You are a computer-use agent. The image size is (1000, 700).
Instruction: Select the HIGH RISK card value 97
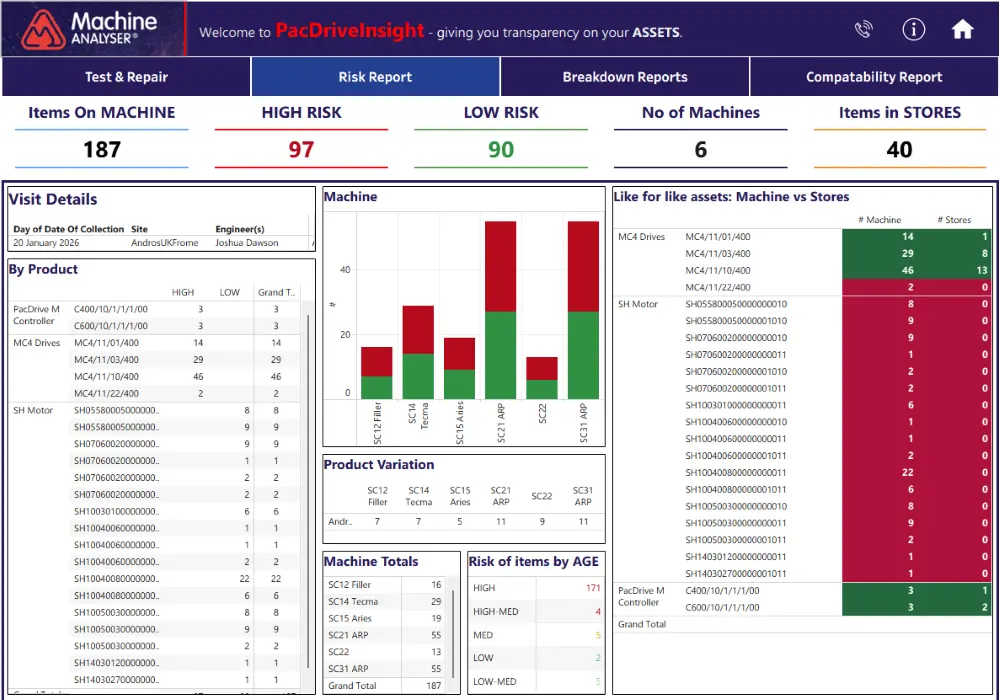pyautogui.click(x=301, y=150)
